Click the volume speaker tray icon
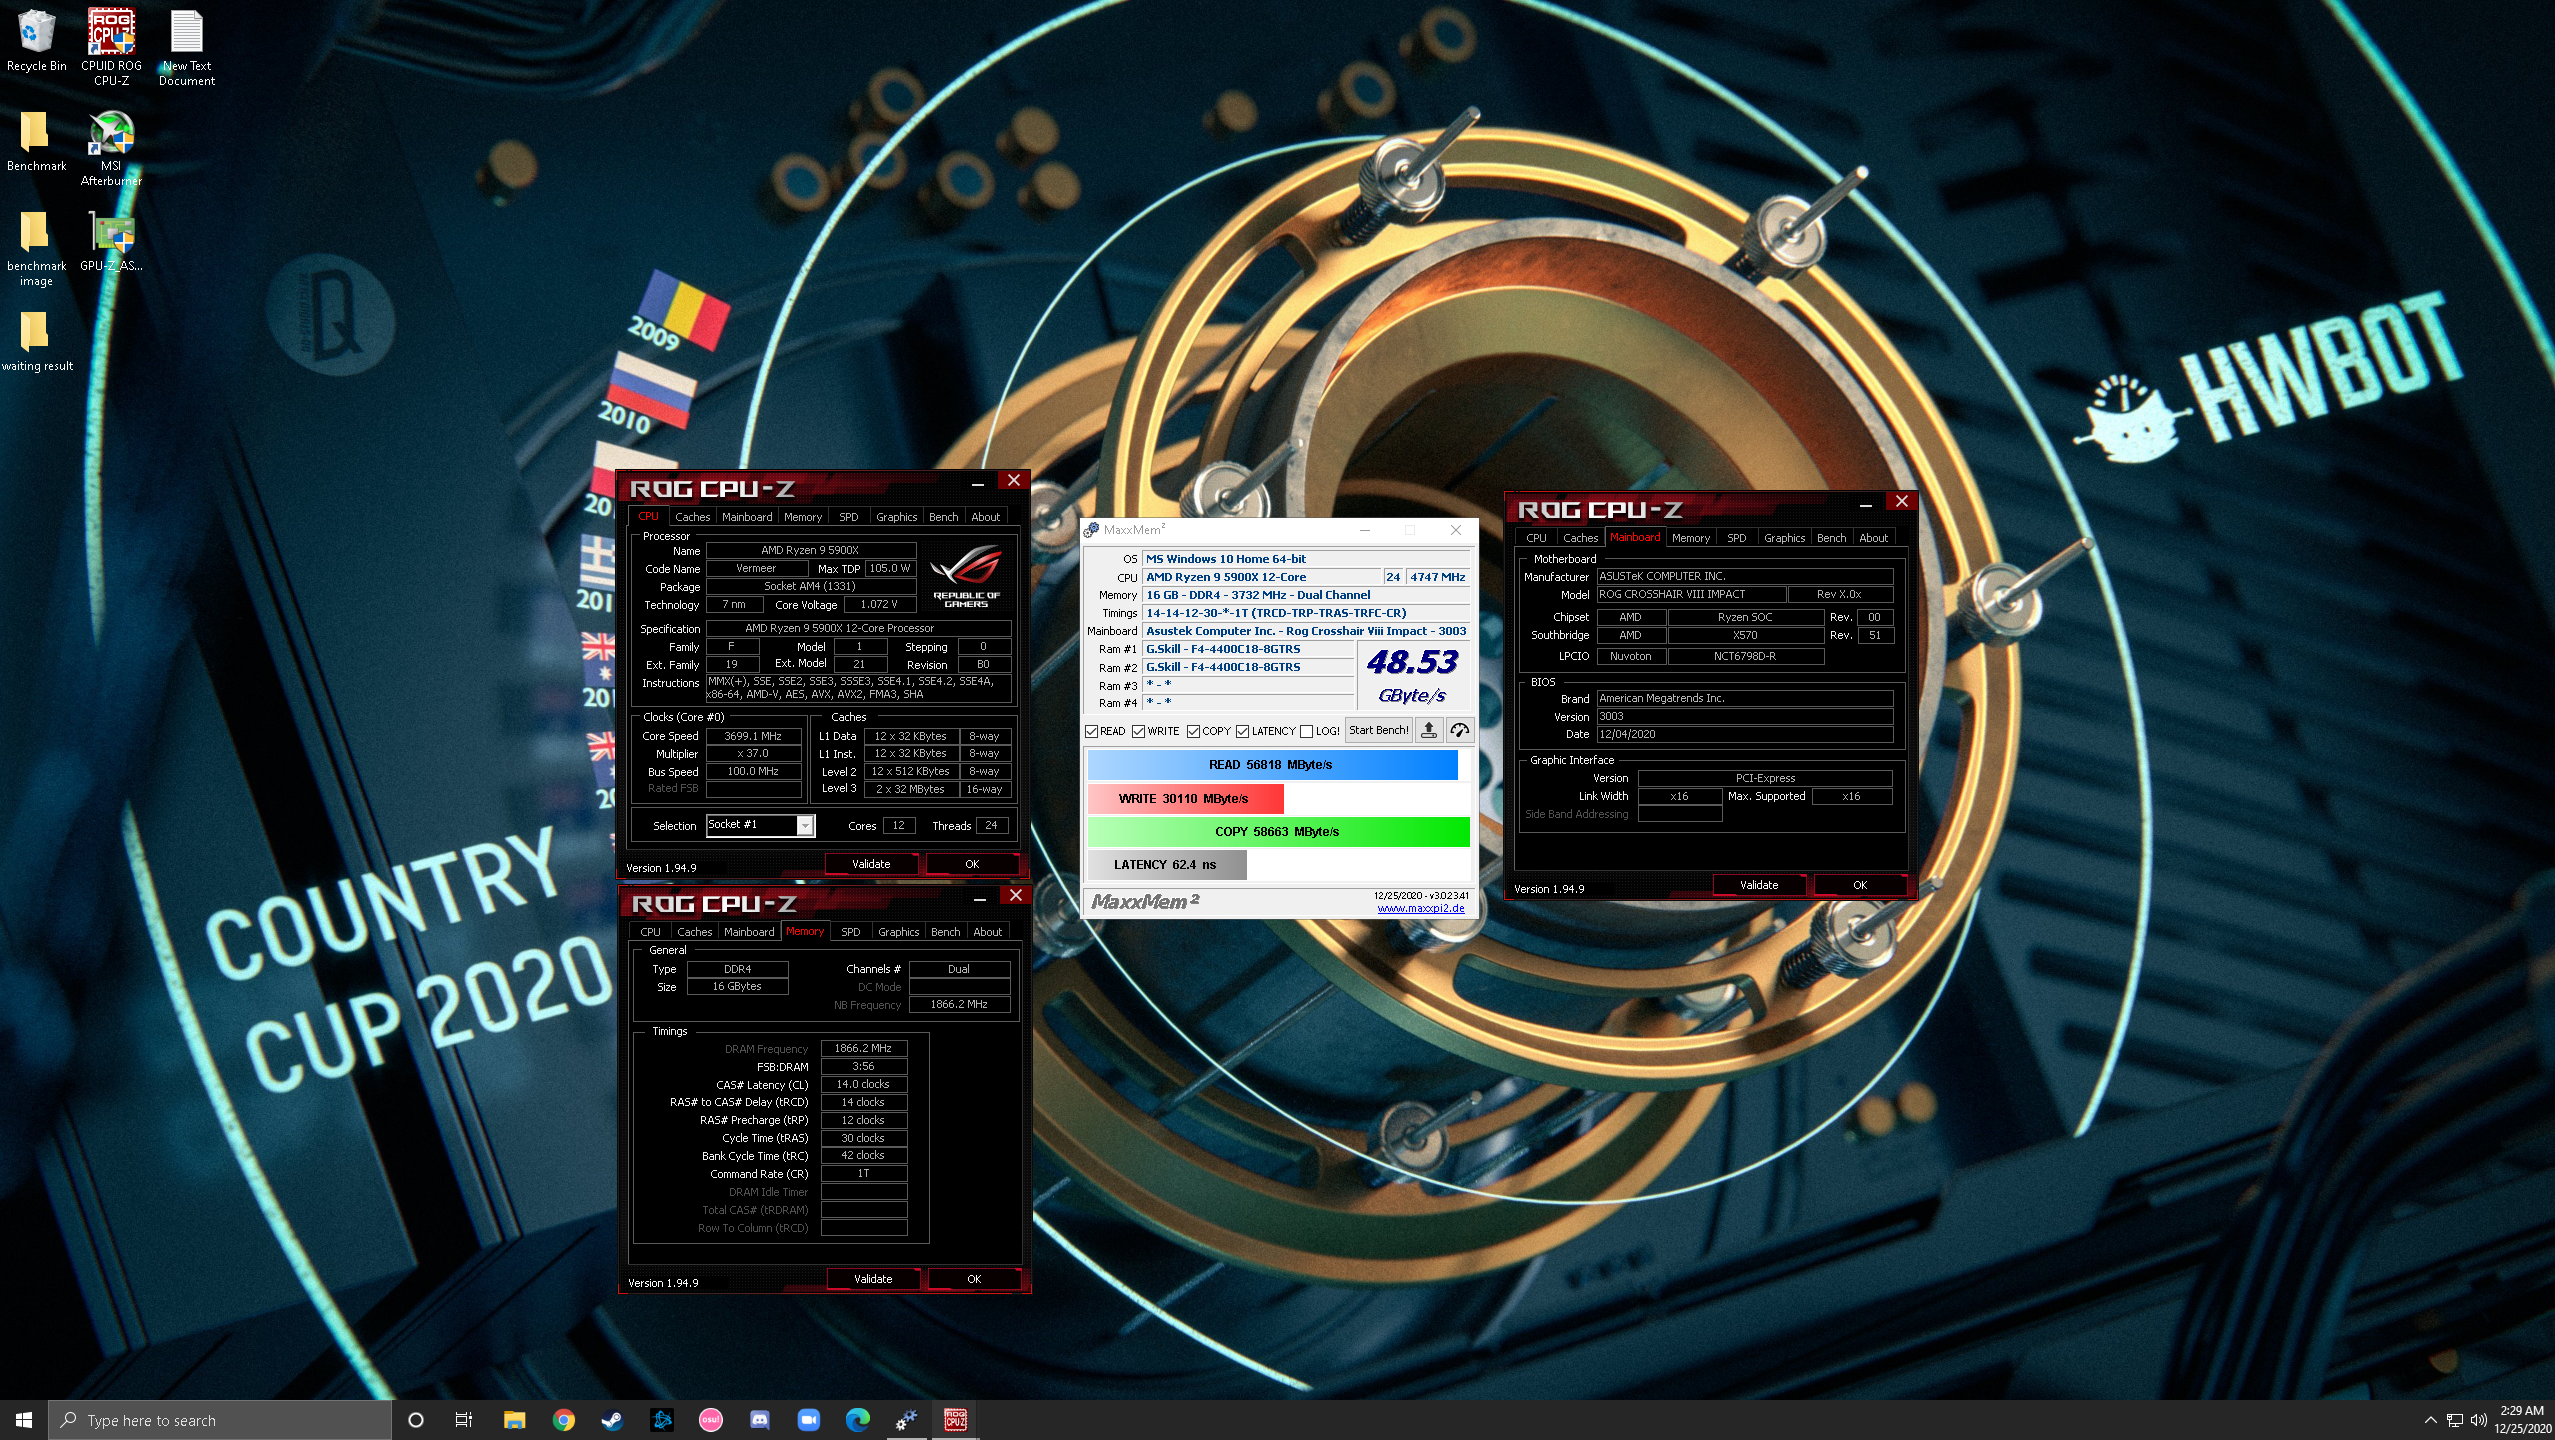Image resolution: width=2555 pixels, height=1440 pixels. click(2478, 1420)
